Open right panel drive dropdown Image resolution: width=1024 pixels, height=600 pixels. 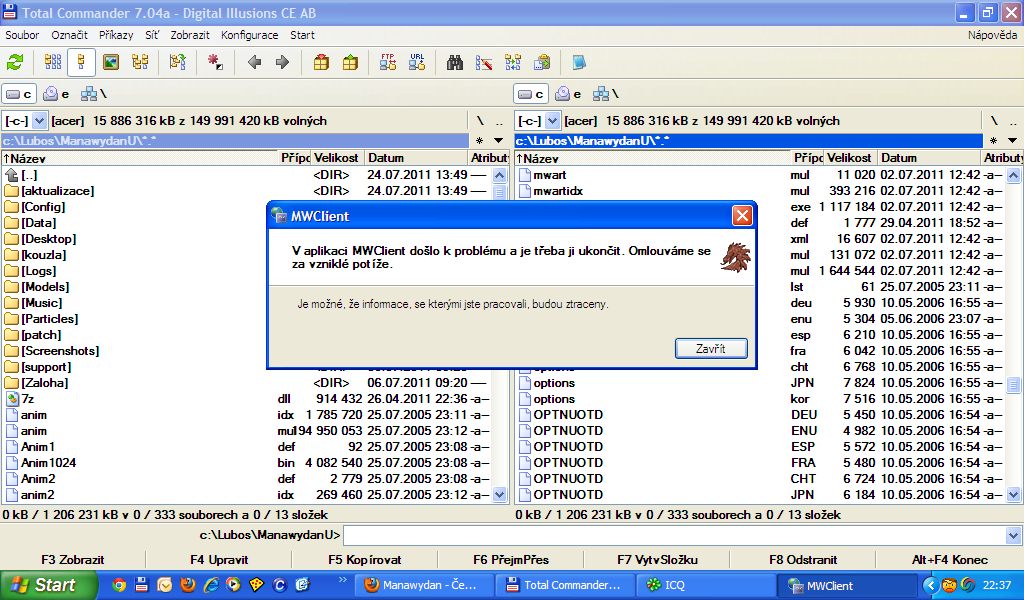coord(552,121)
